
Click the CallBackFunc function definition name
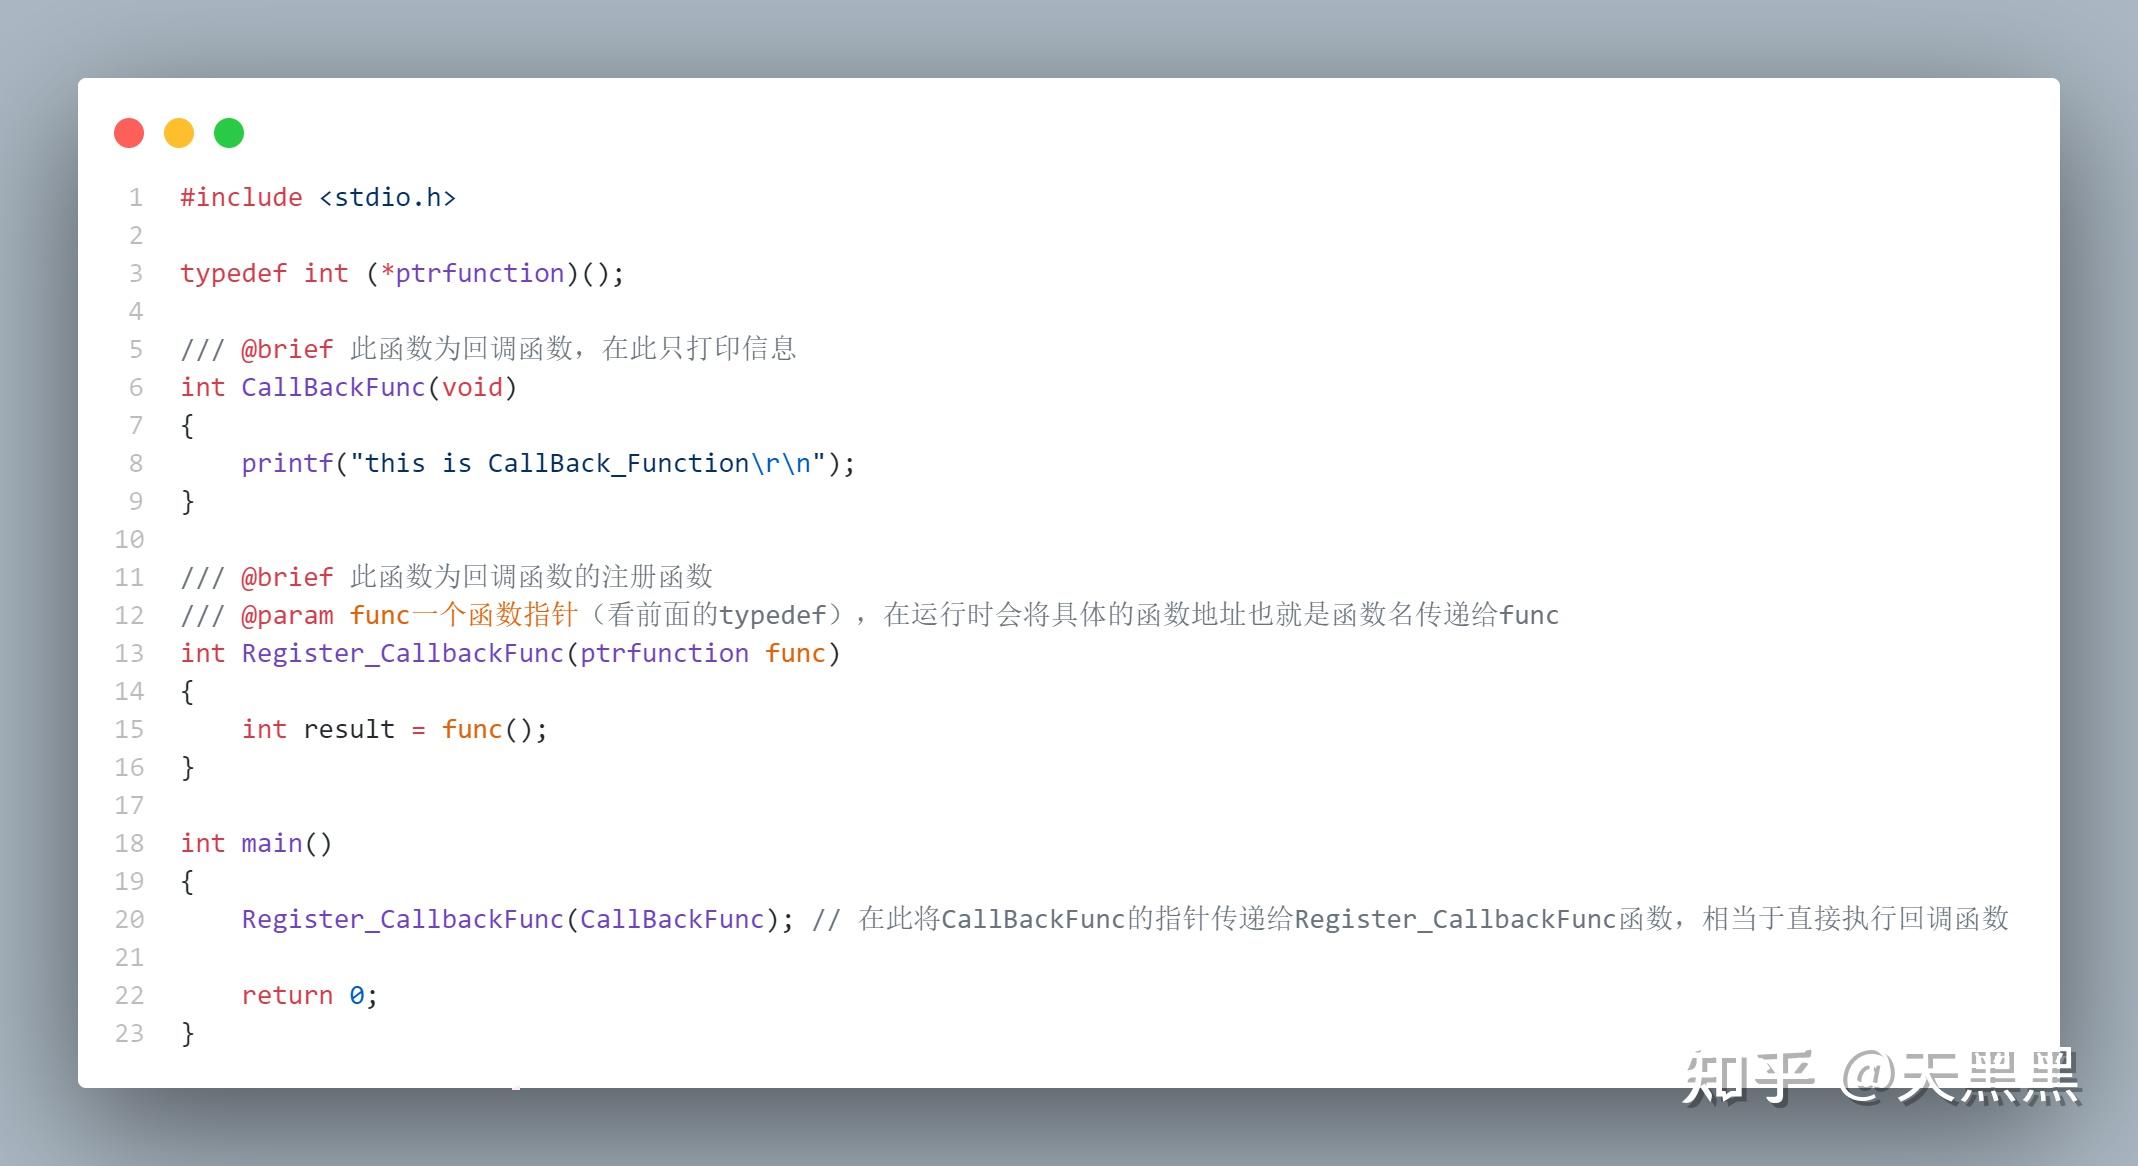coord(334,387)
